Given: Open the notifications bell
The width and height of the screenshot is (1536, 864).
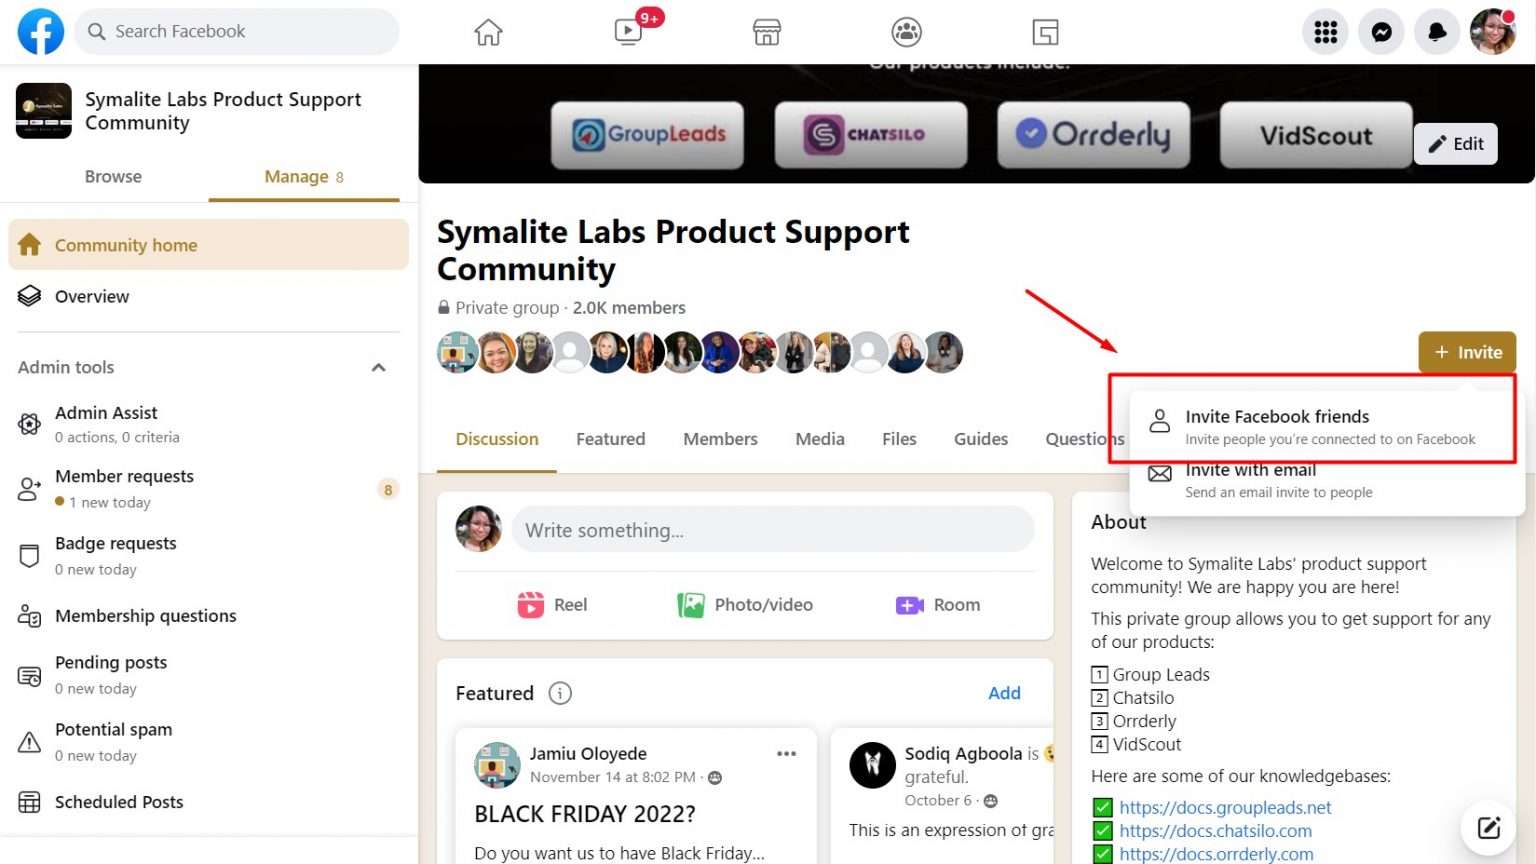Looking at the screenshot, I should (1437, 31).
